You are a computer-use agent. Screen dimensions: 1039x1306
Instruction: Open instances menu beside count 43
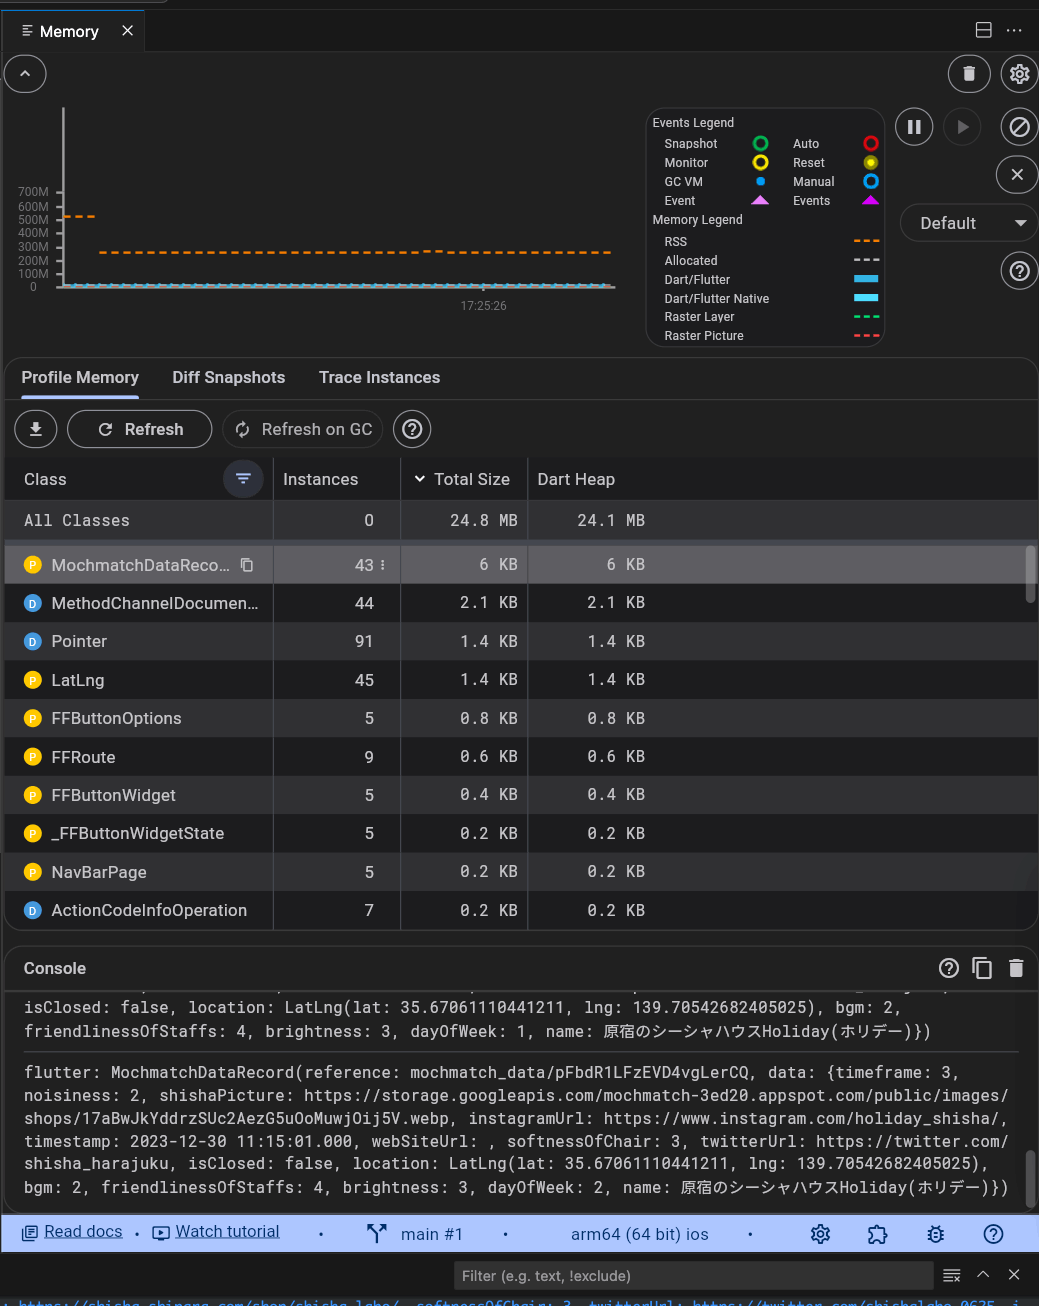pyautogui.click(x=383, y=565)
